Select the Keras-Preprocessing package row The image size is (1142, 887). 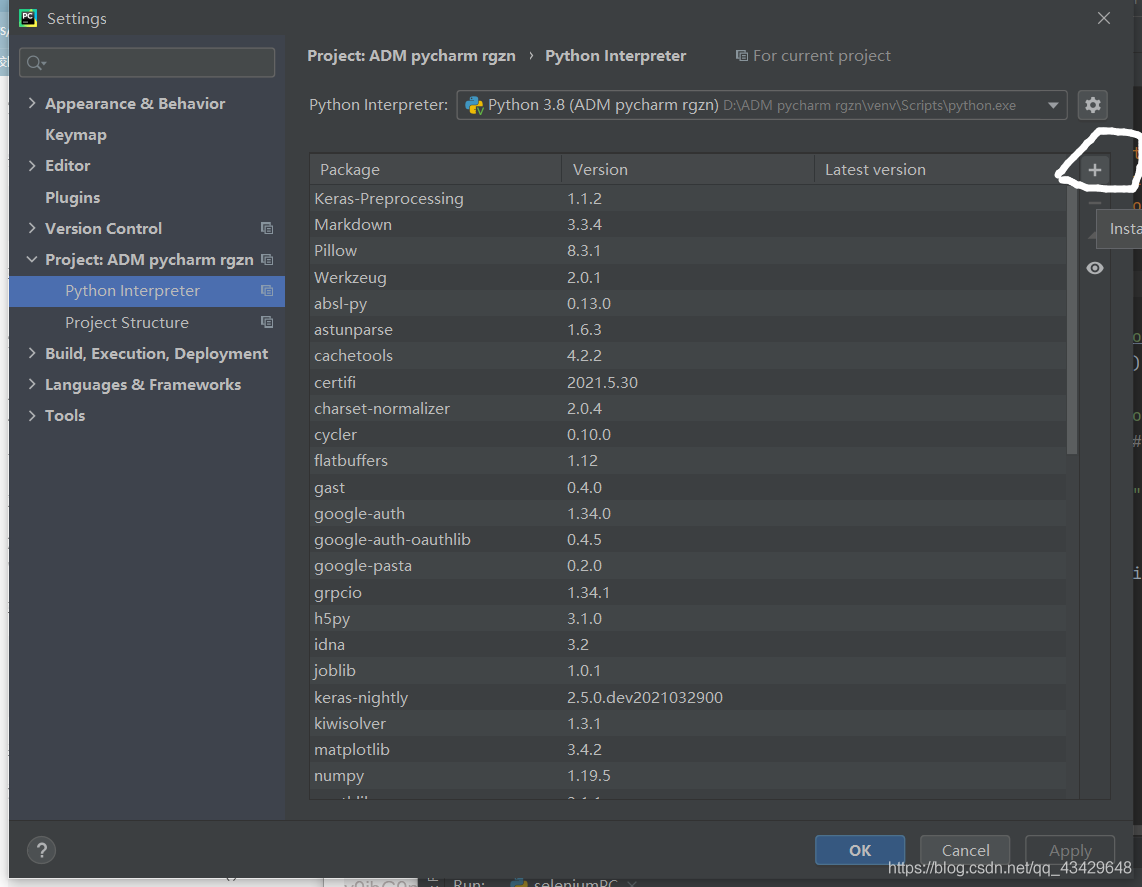[x=688, y=198]
